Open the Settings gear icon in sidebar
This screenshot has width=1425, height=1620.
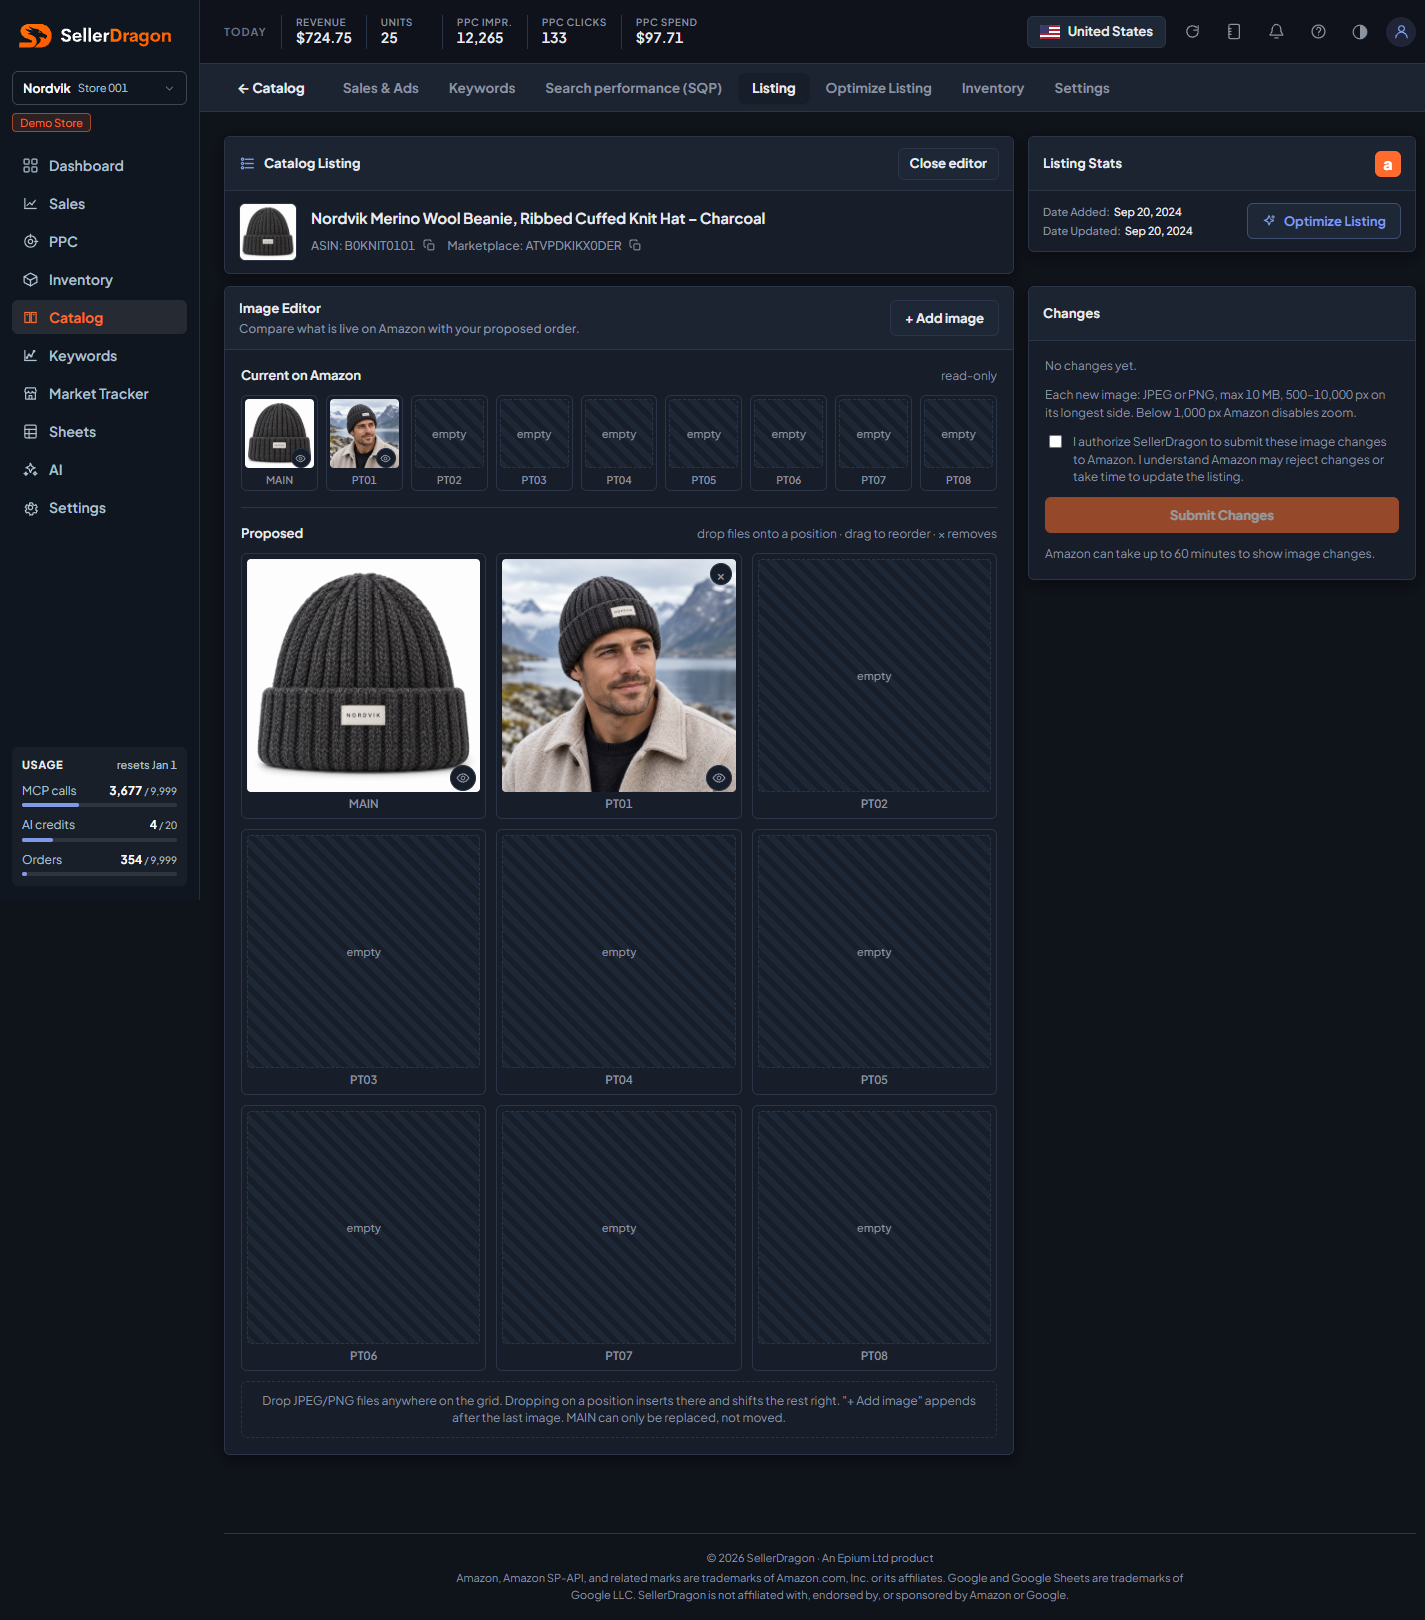click(x=31, y=508)
